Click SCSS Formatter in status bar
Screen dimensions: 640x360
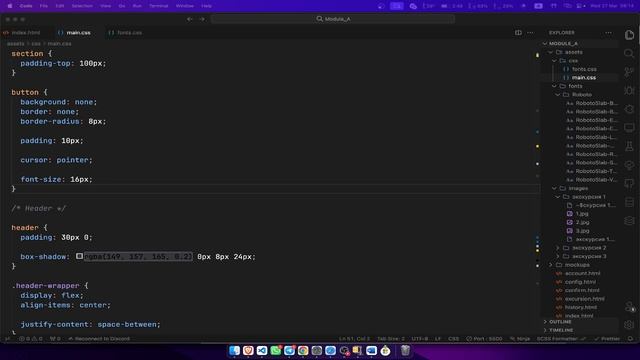click(561, 339)
